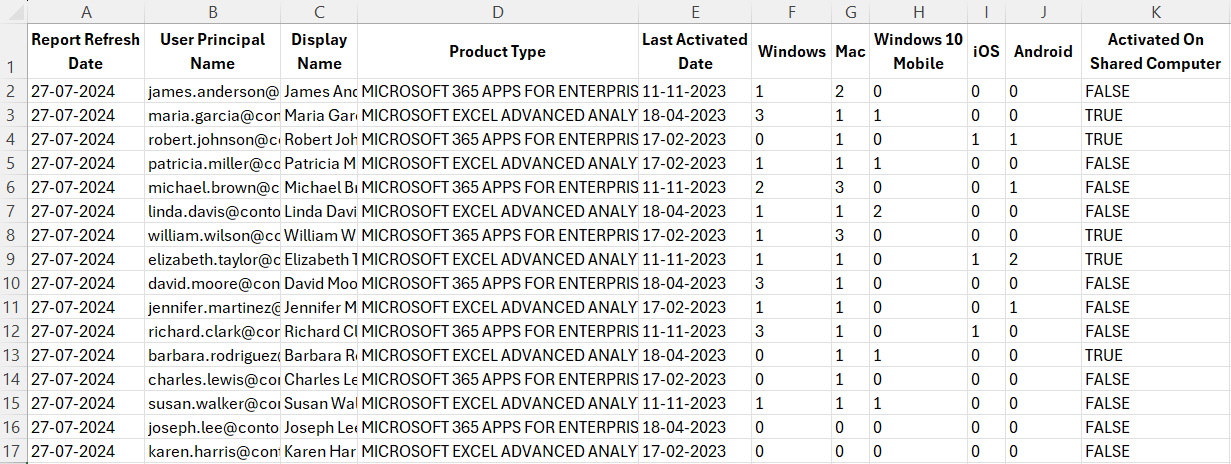Click the Last Activated Date header cell
Image resolution: width=1231 pixels, height=464 pixels.
tap(695, 51)
